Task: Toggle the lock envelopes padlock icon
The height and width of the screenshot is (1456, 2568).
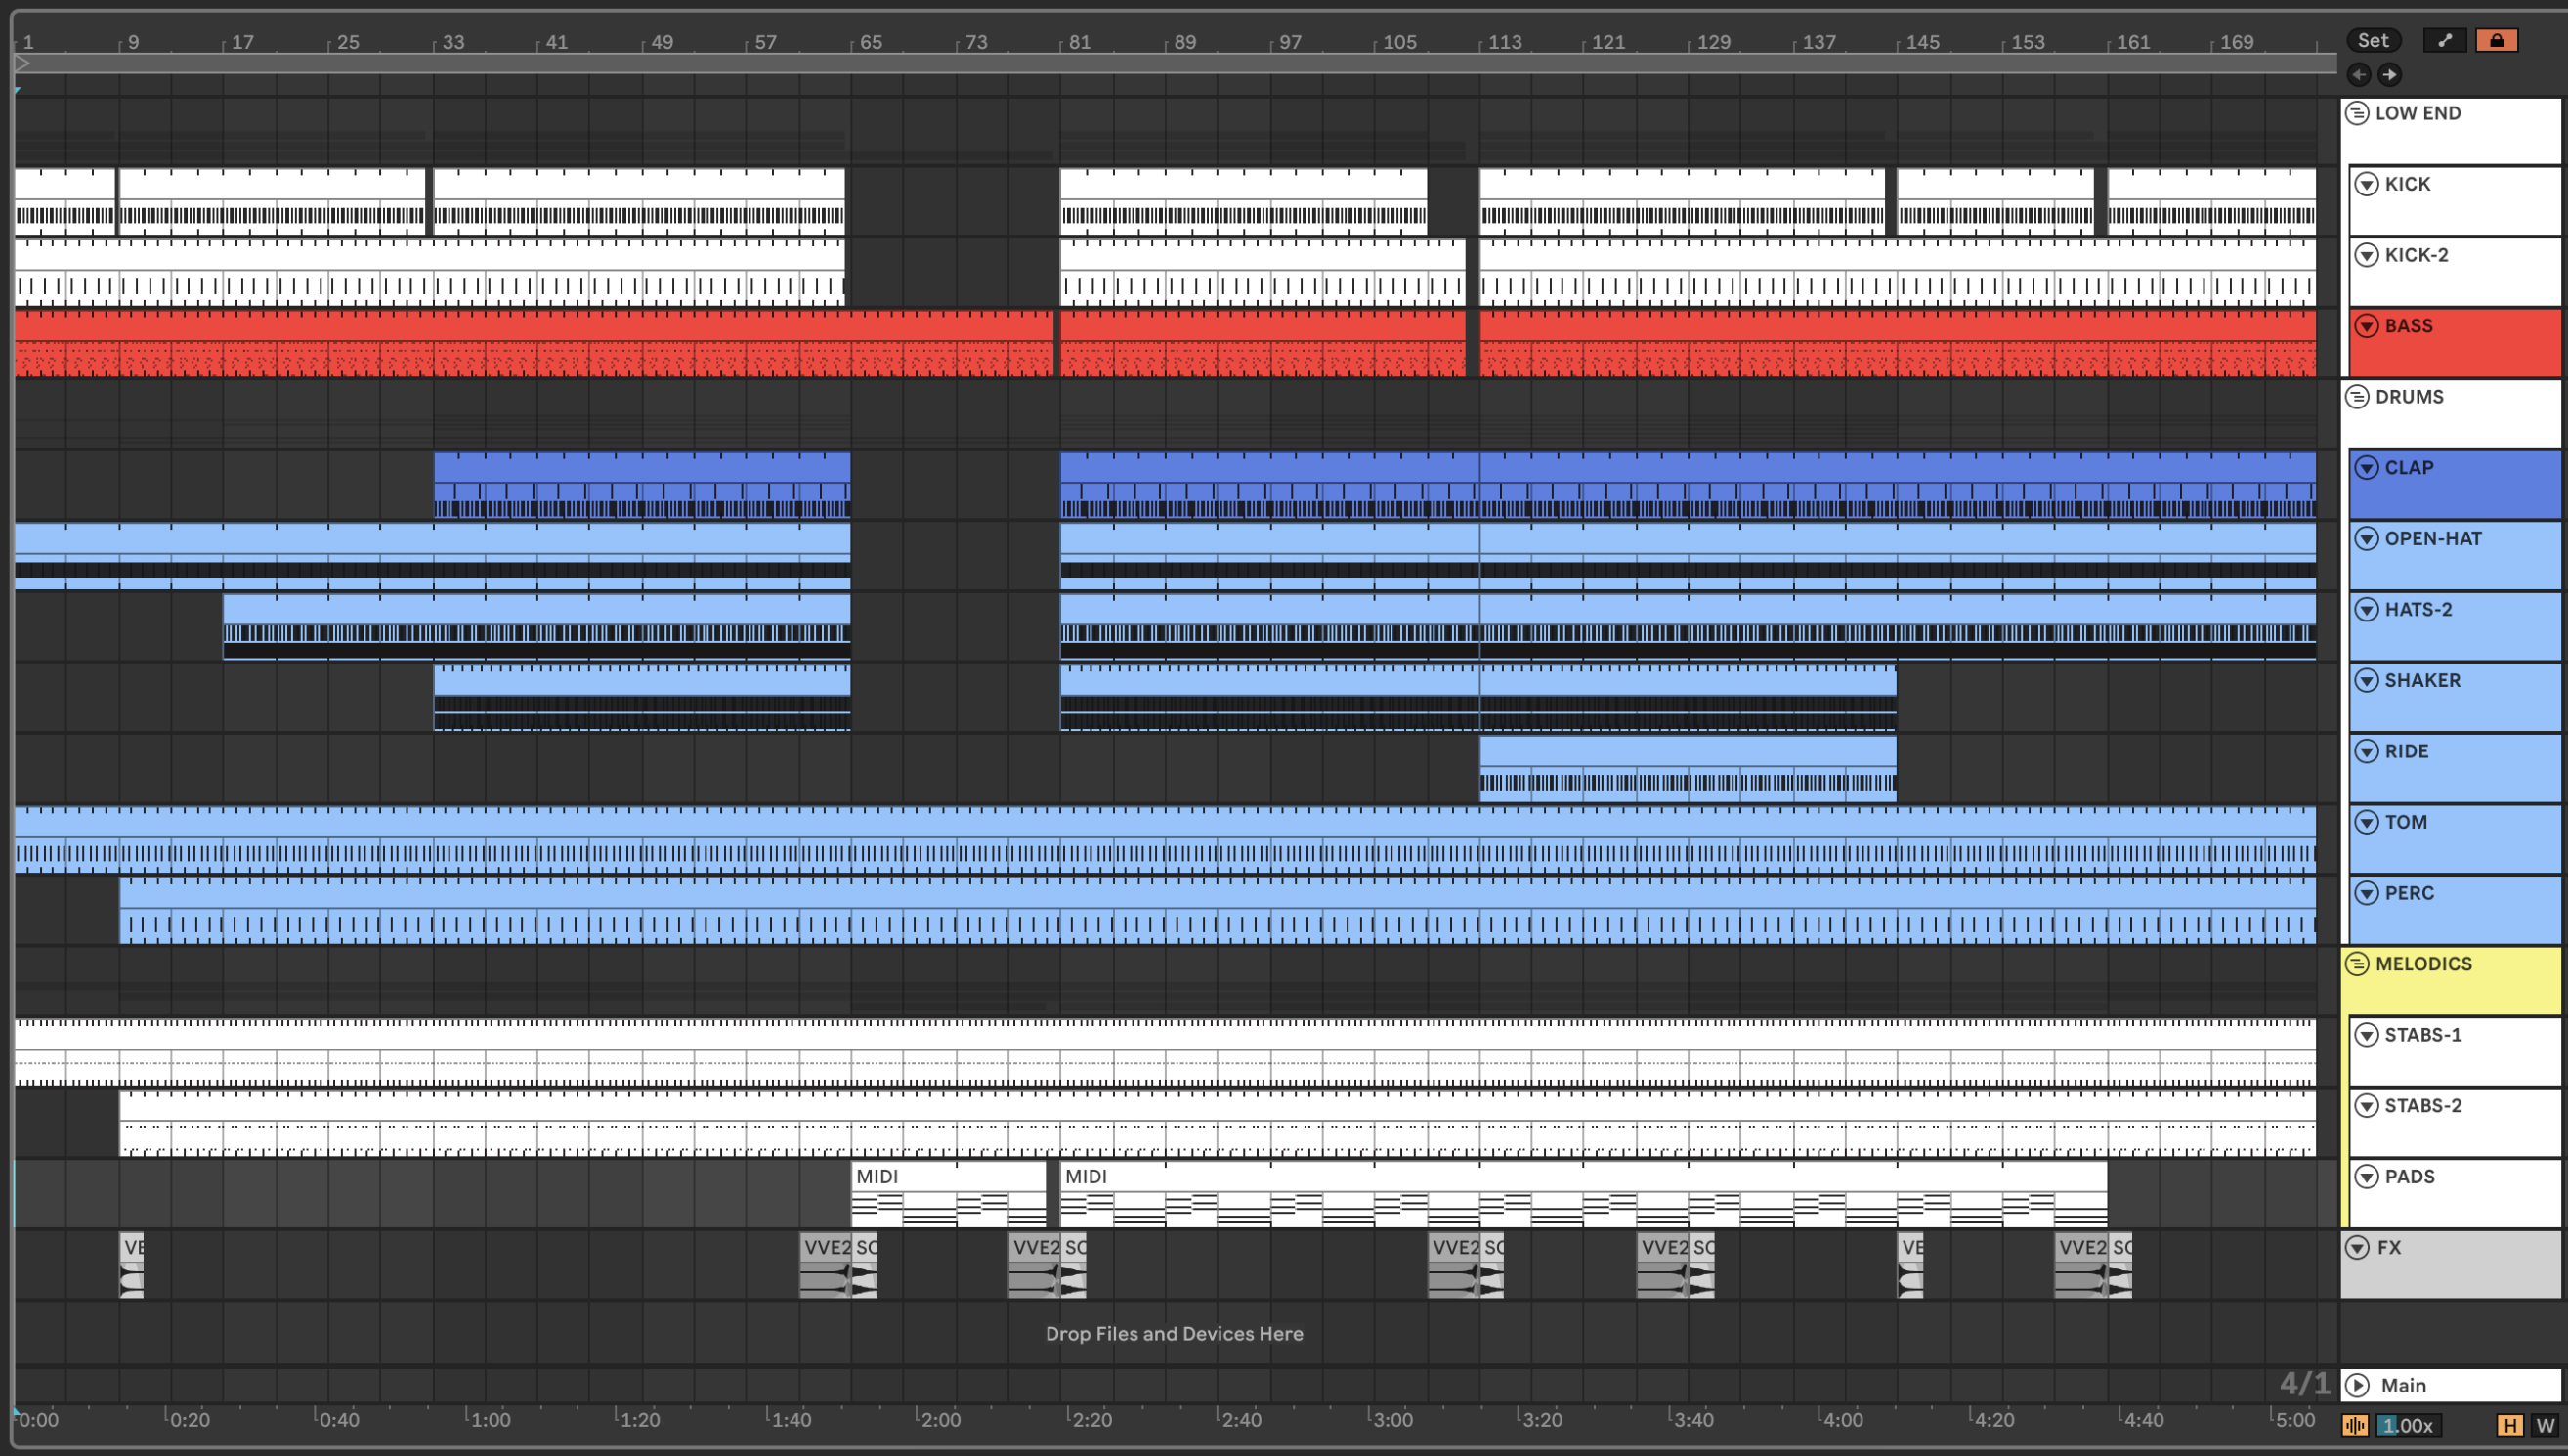Action: tap(2497, 40)
